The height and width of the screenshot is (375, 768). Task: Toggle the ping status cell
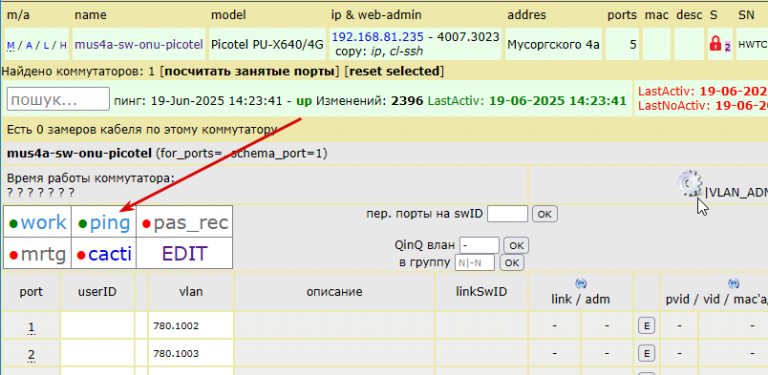point(104,222)
